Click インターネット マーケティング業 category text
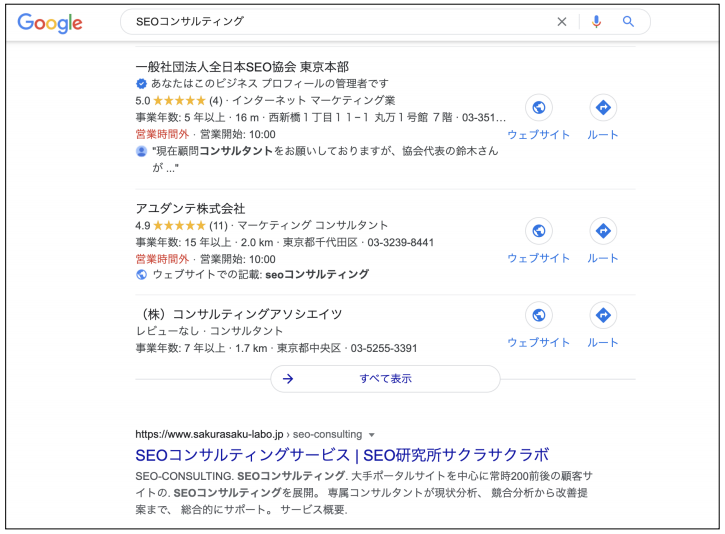 point(313,100)
